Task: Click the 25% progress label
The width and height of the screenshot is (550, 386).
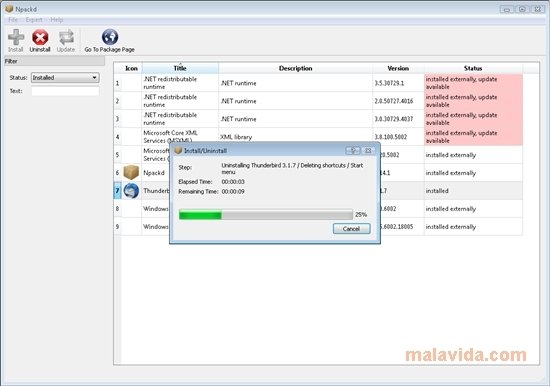Action: [x=361, y=214]
